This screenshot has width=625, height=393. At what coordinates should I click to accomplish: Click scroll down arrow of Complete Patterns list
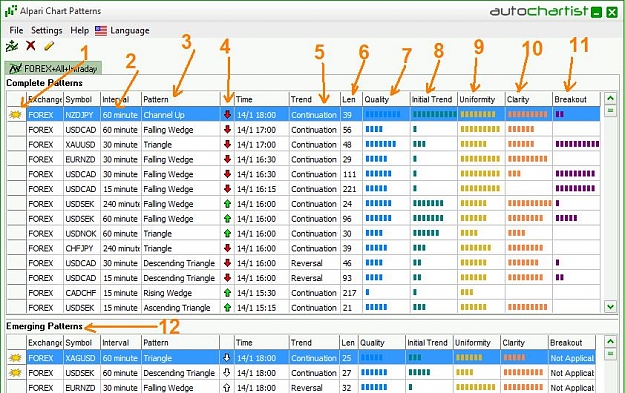610,307
